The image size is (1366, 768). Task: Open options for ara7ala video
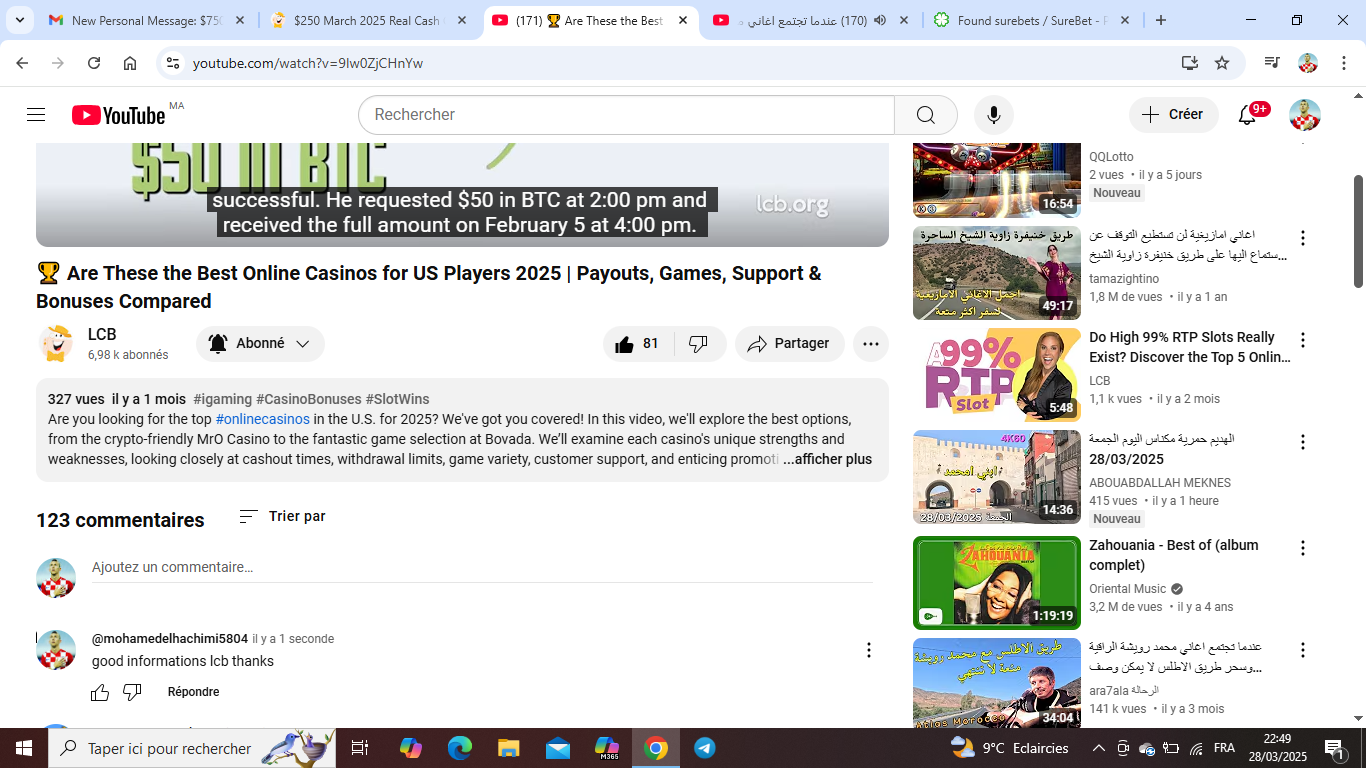click(1303, 650)
